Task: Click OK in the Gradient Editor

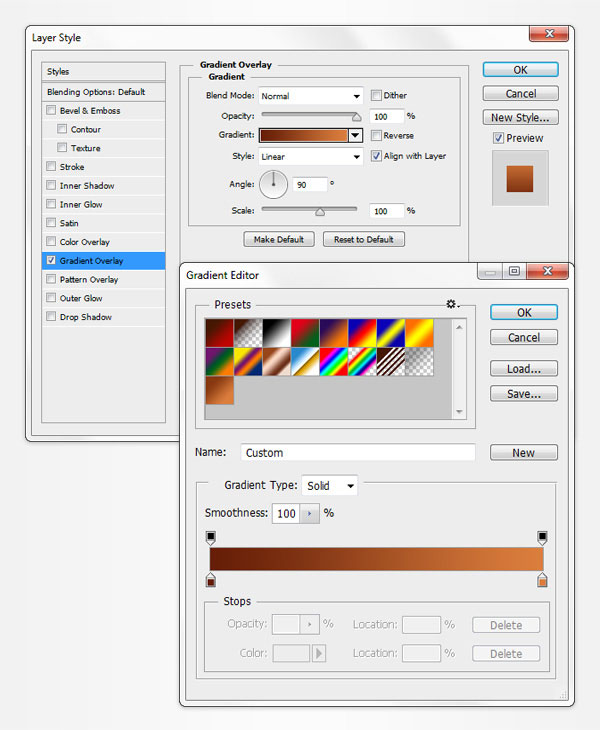Action: click(524, 312)
